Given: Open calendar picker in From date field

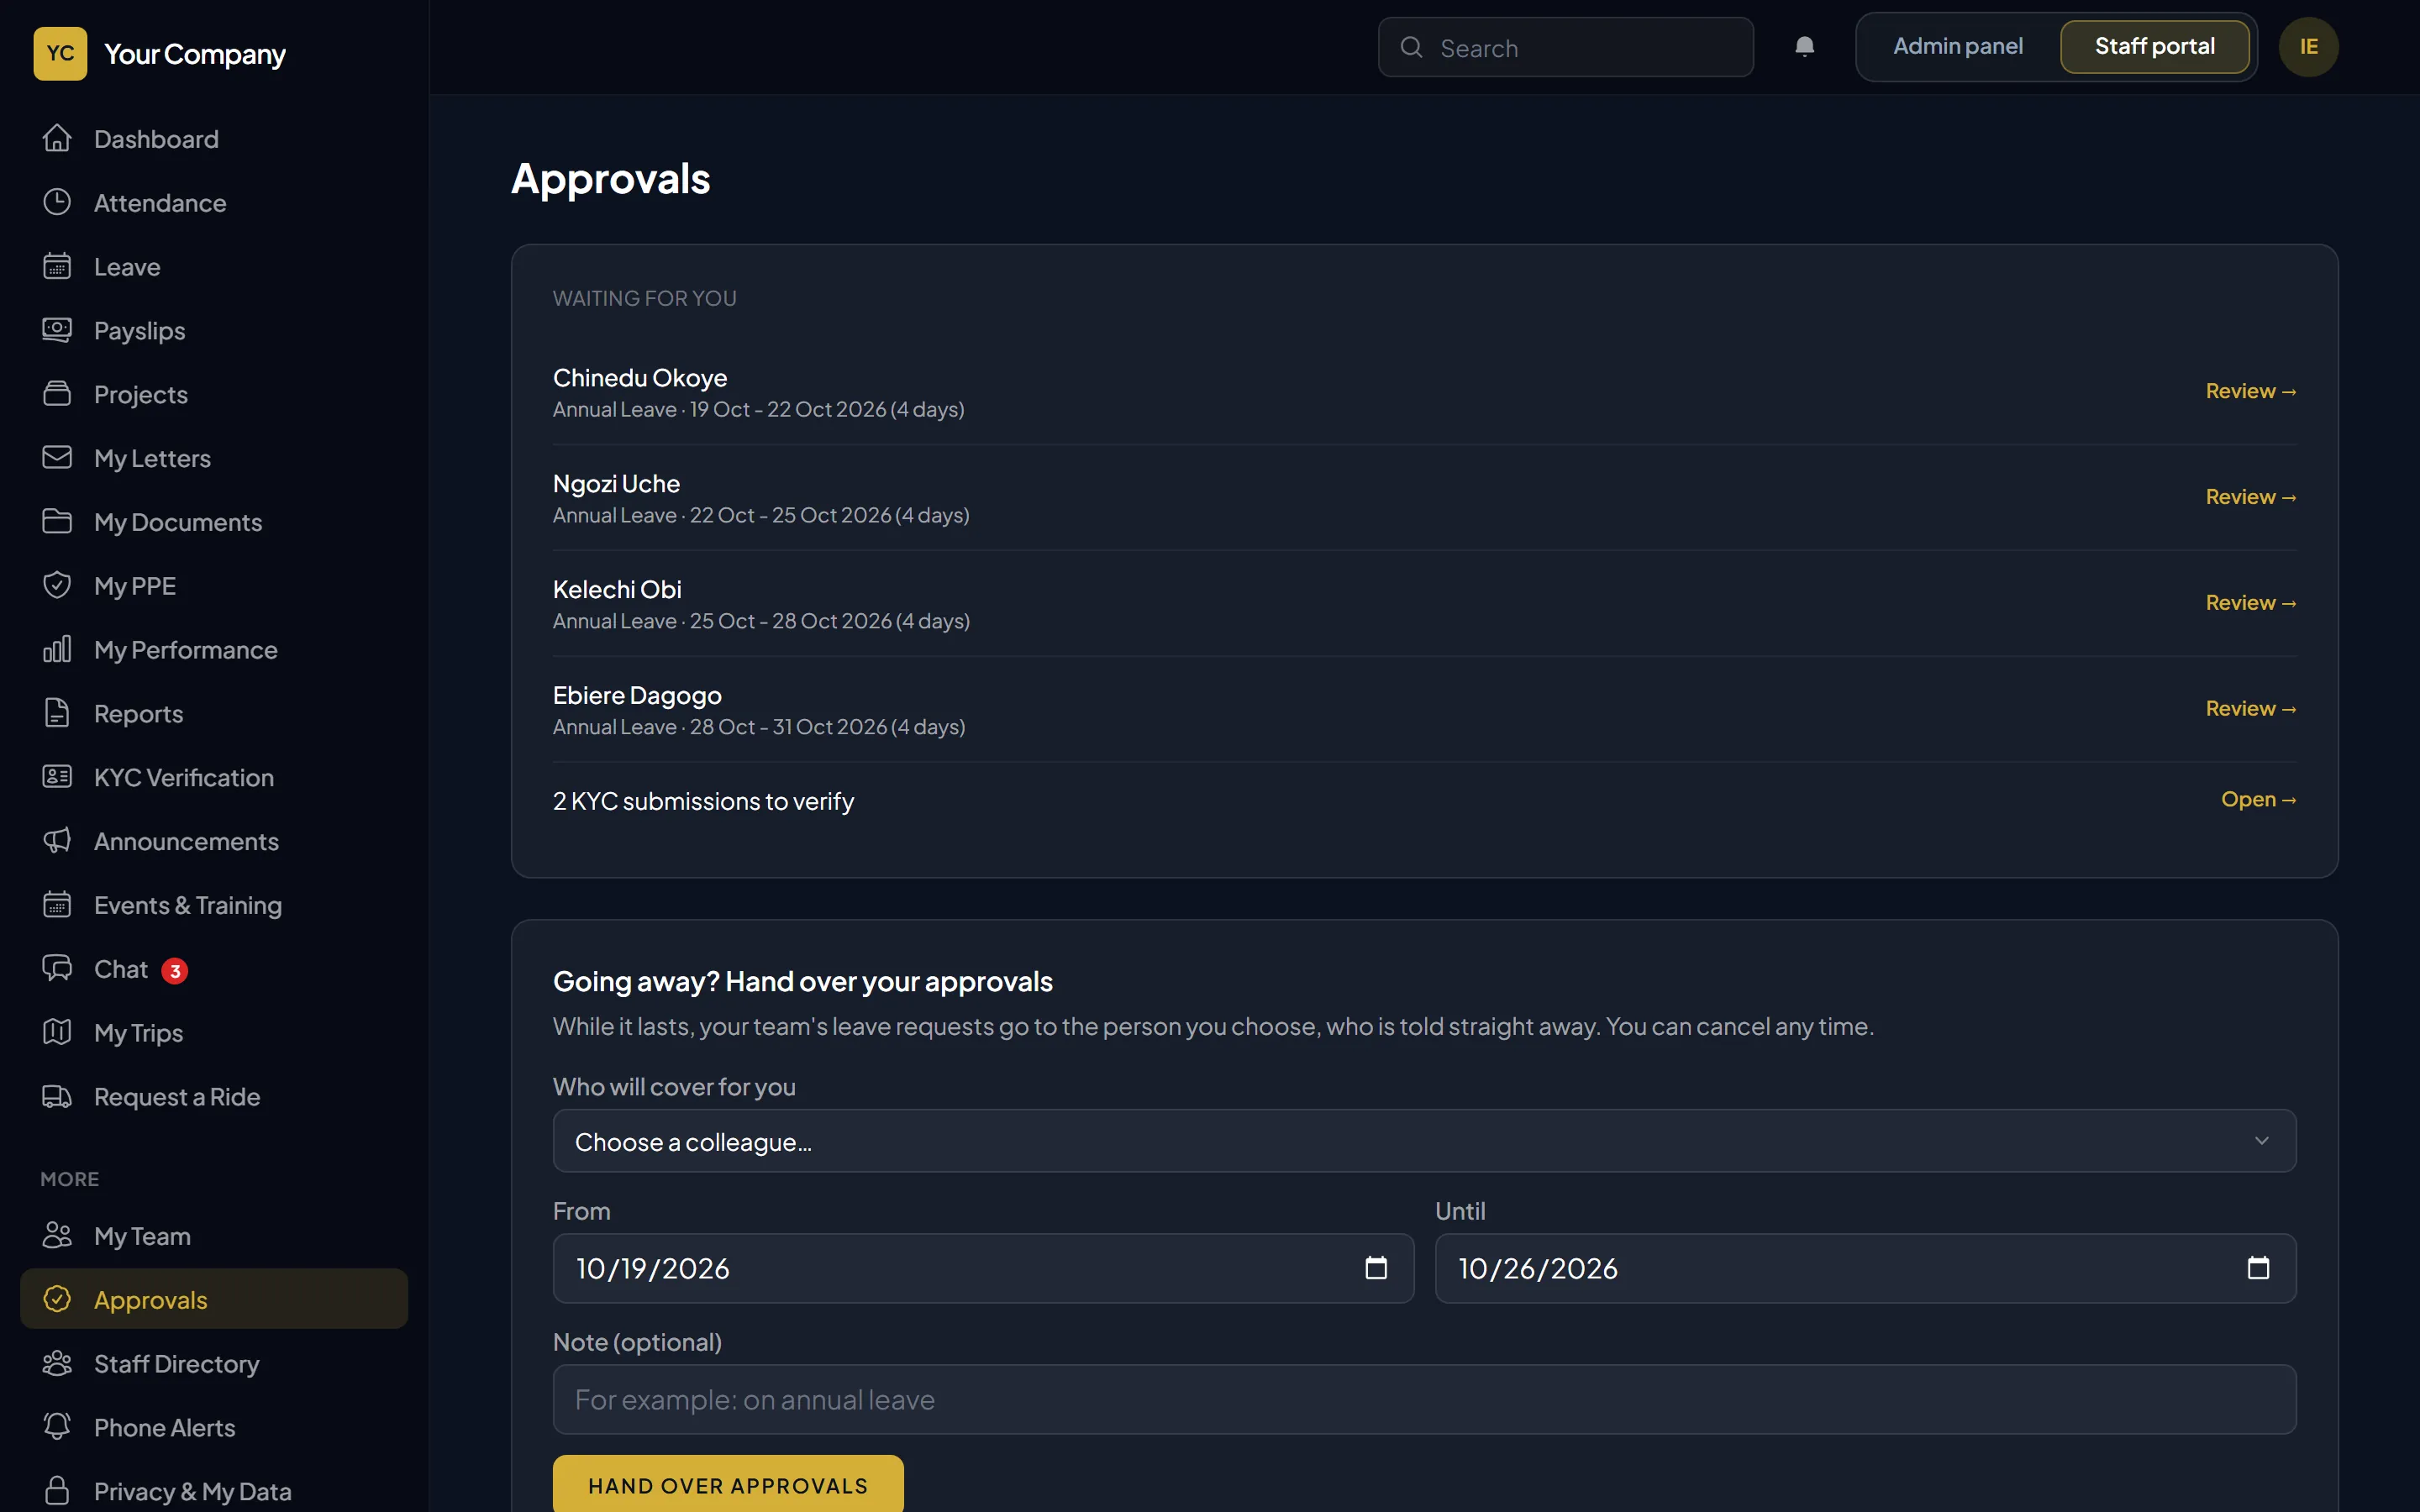Looking at the screenshot, I should (1376, 1268).
